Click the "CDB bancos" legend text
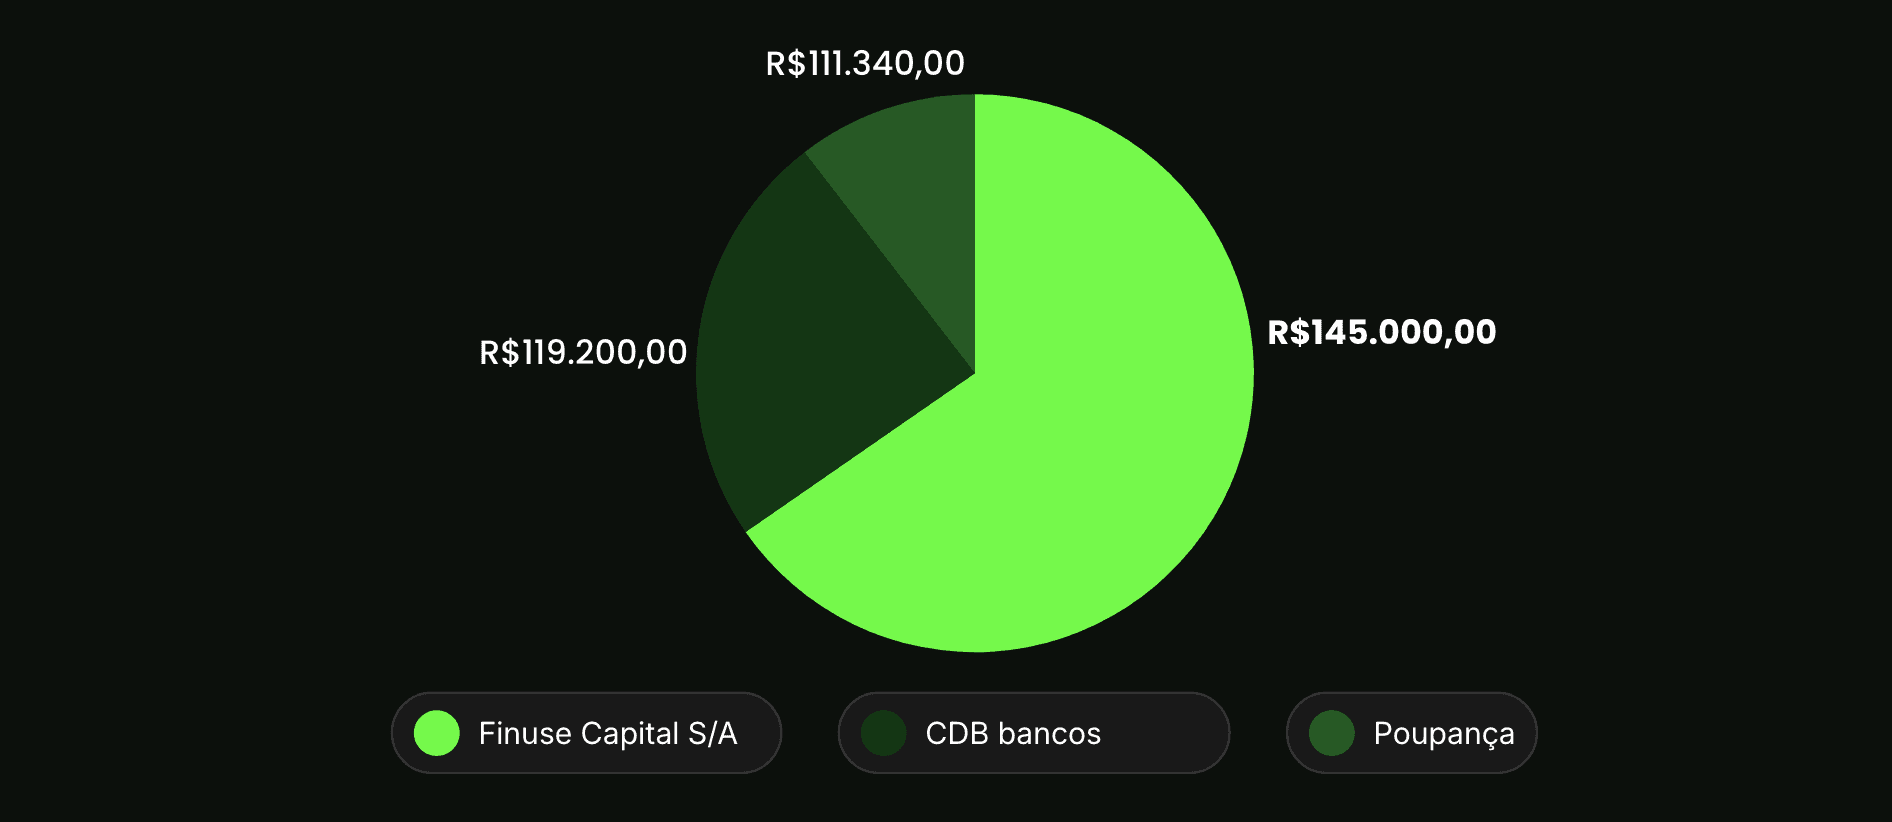1892x822 pixels. point(1013,733)
